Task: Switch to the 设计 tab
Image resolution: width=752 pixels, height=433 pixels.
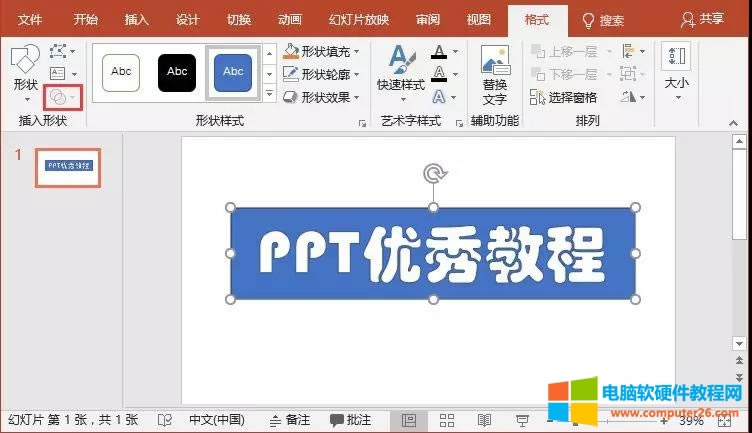Action: click(x=188, y=20)
